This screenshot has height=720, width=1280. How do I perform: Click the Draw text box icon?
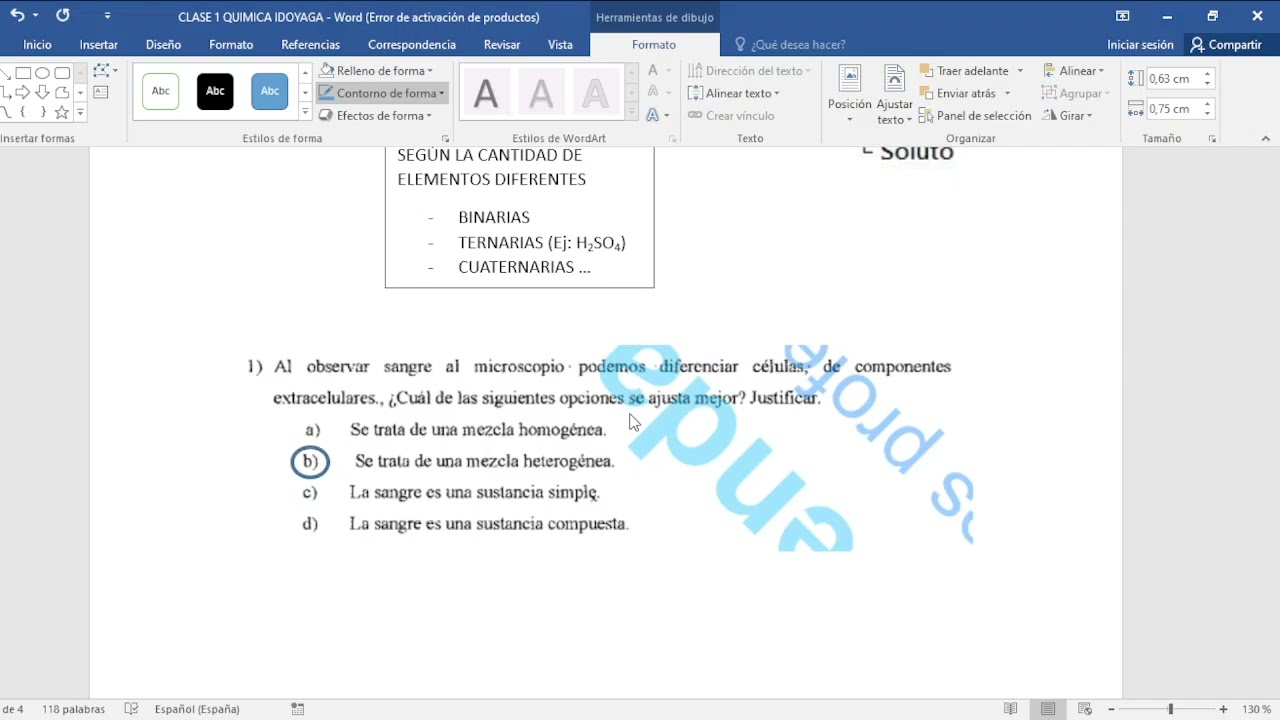click(x=101, y=92)
